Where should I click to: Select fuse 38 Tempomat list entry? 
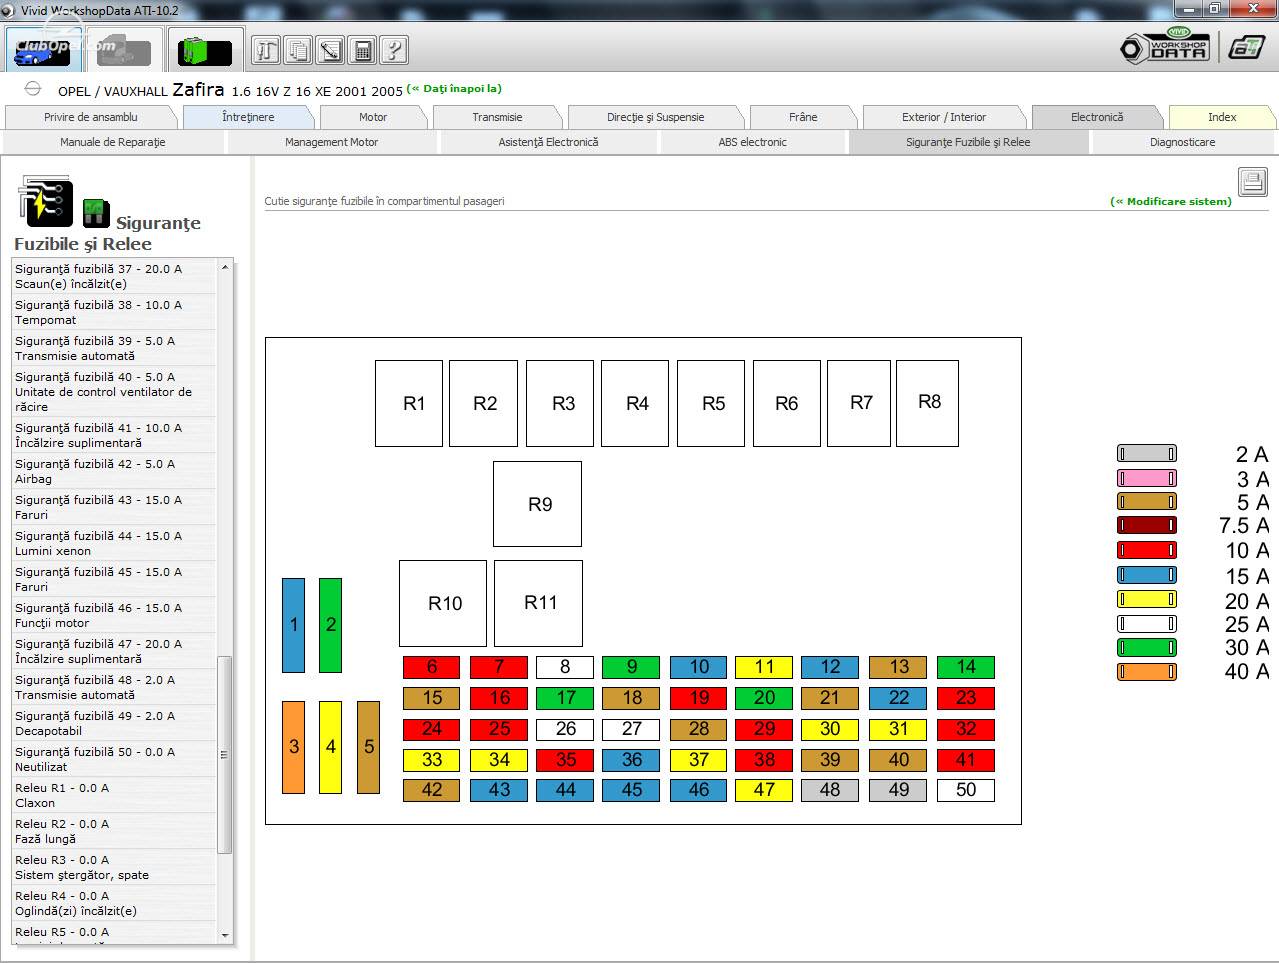114,312
